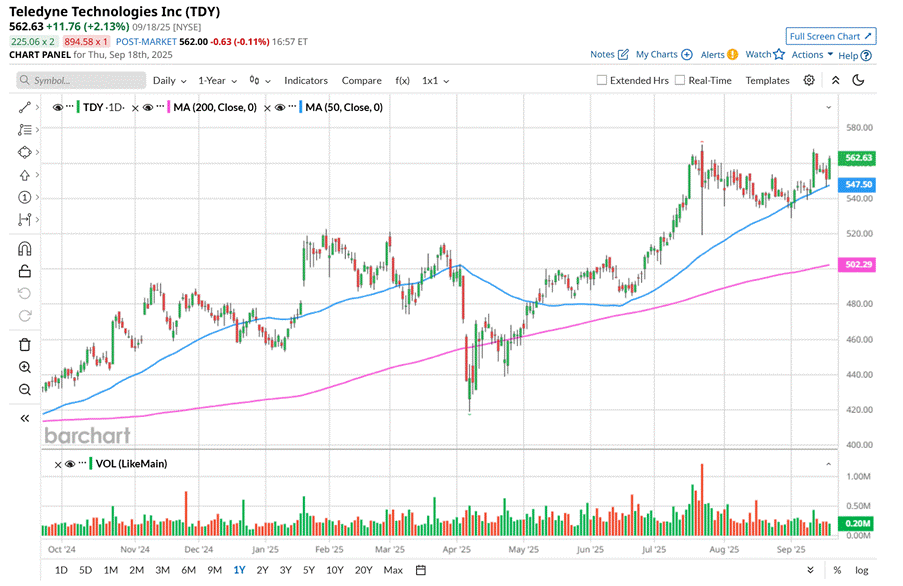The width and height of the screenshot is (903, 586).
Task: Focus the Symbol search field
Action: pos(81,81)
